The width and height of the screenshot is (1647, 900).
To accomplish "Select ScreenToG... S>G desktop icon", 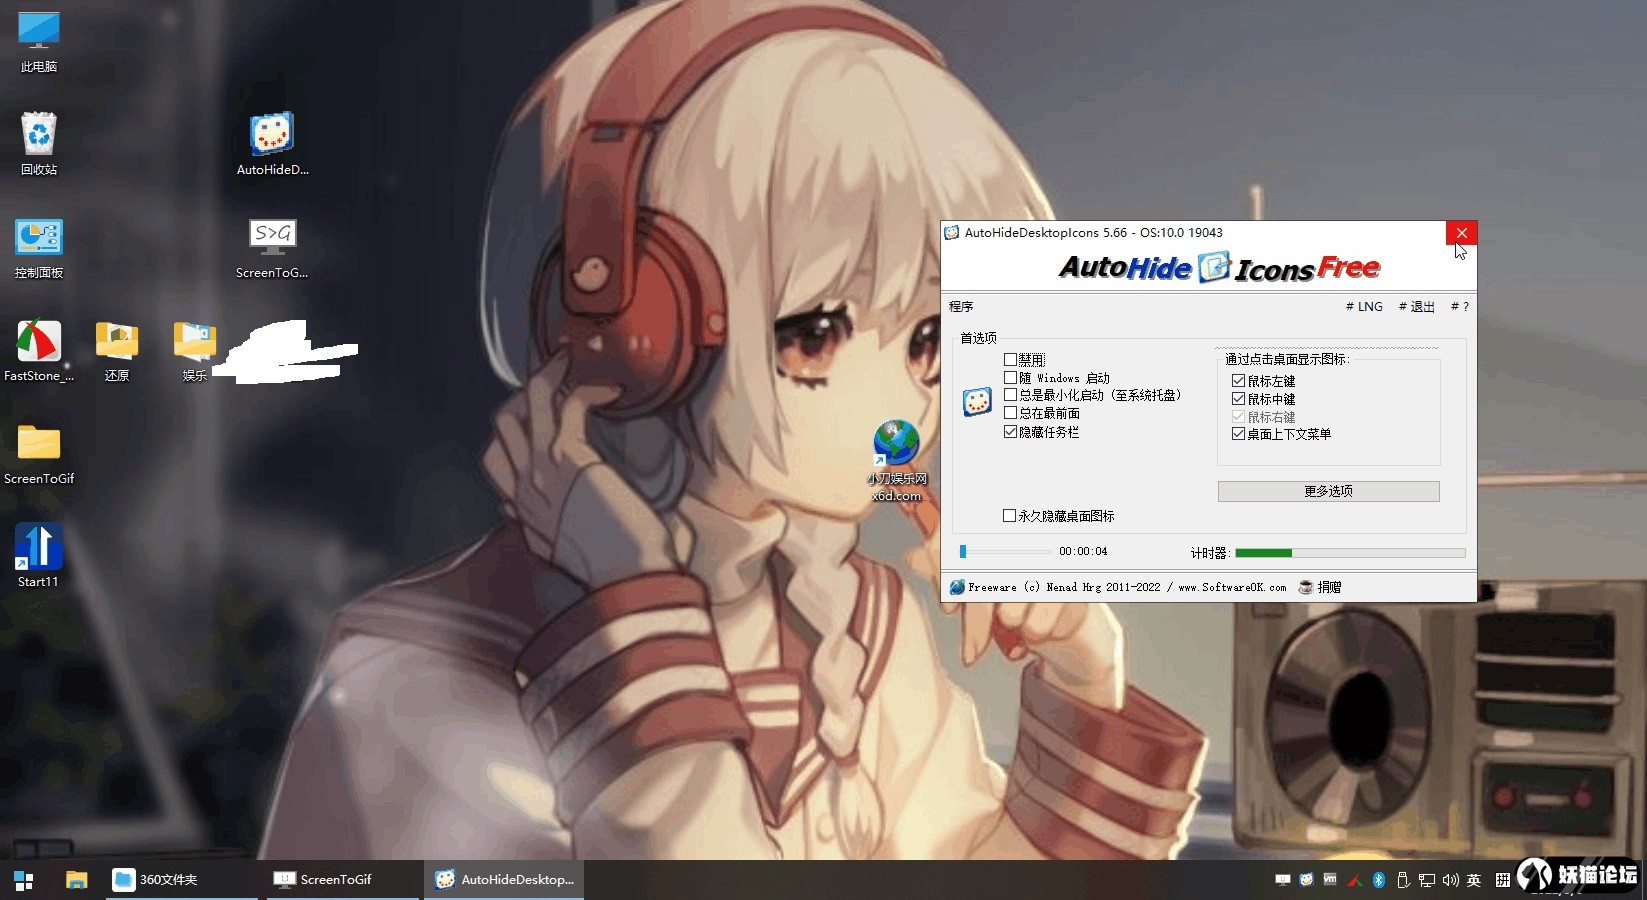I will (x=272, y=248).
